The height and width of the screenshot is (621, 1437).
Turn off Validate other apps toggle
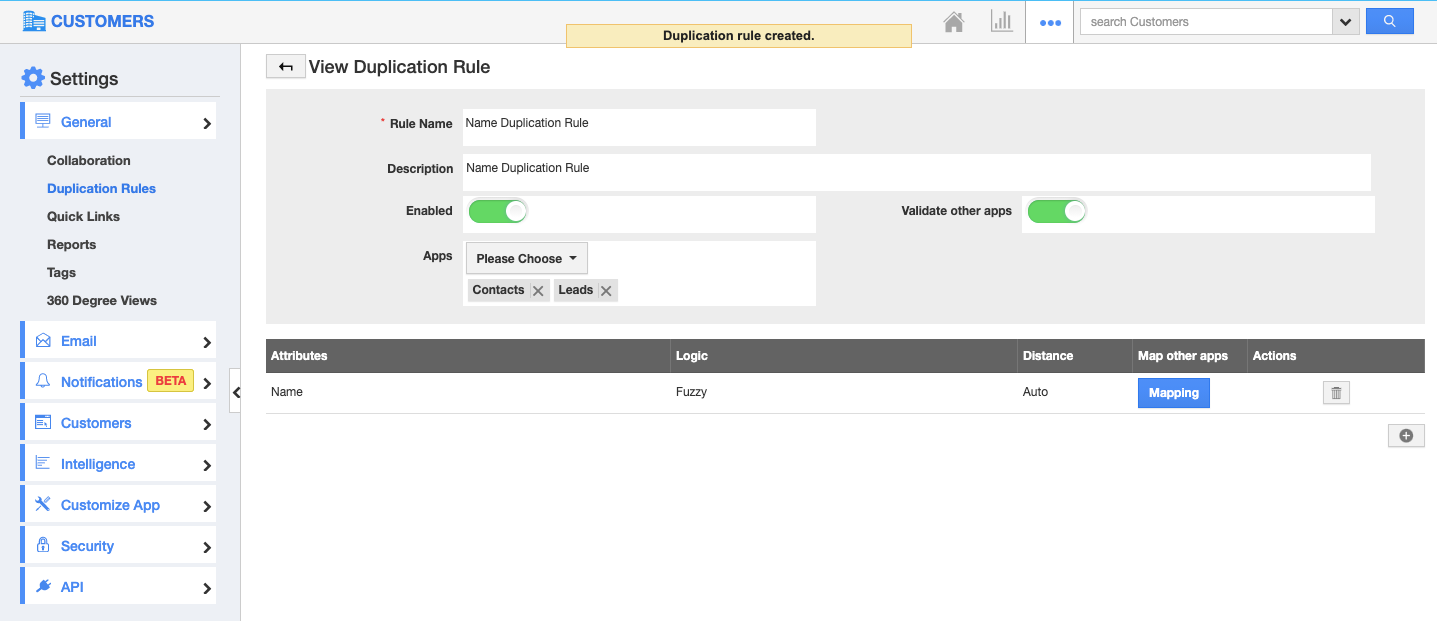(1056, 211)
